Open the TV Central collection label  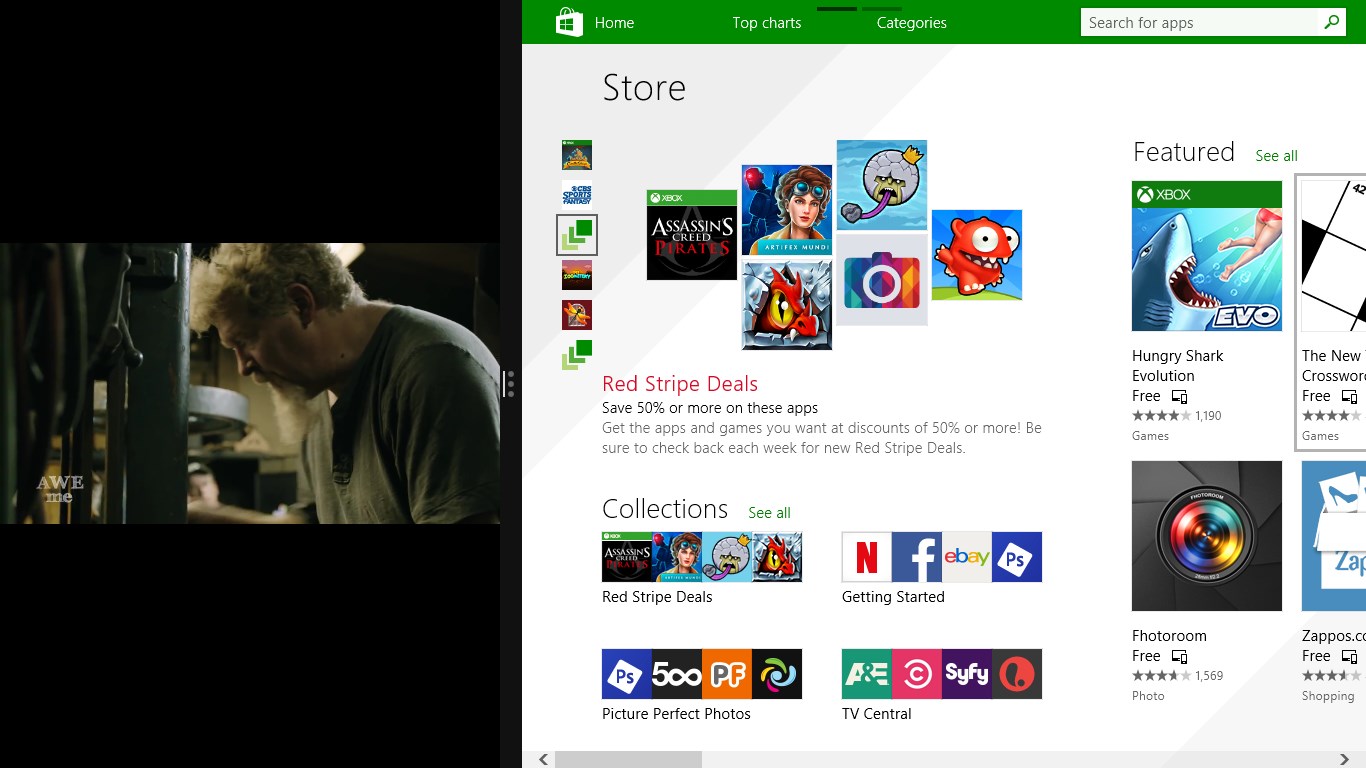point(877,714)
